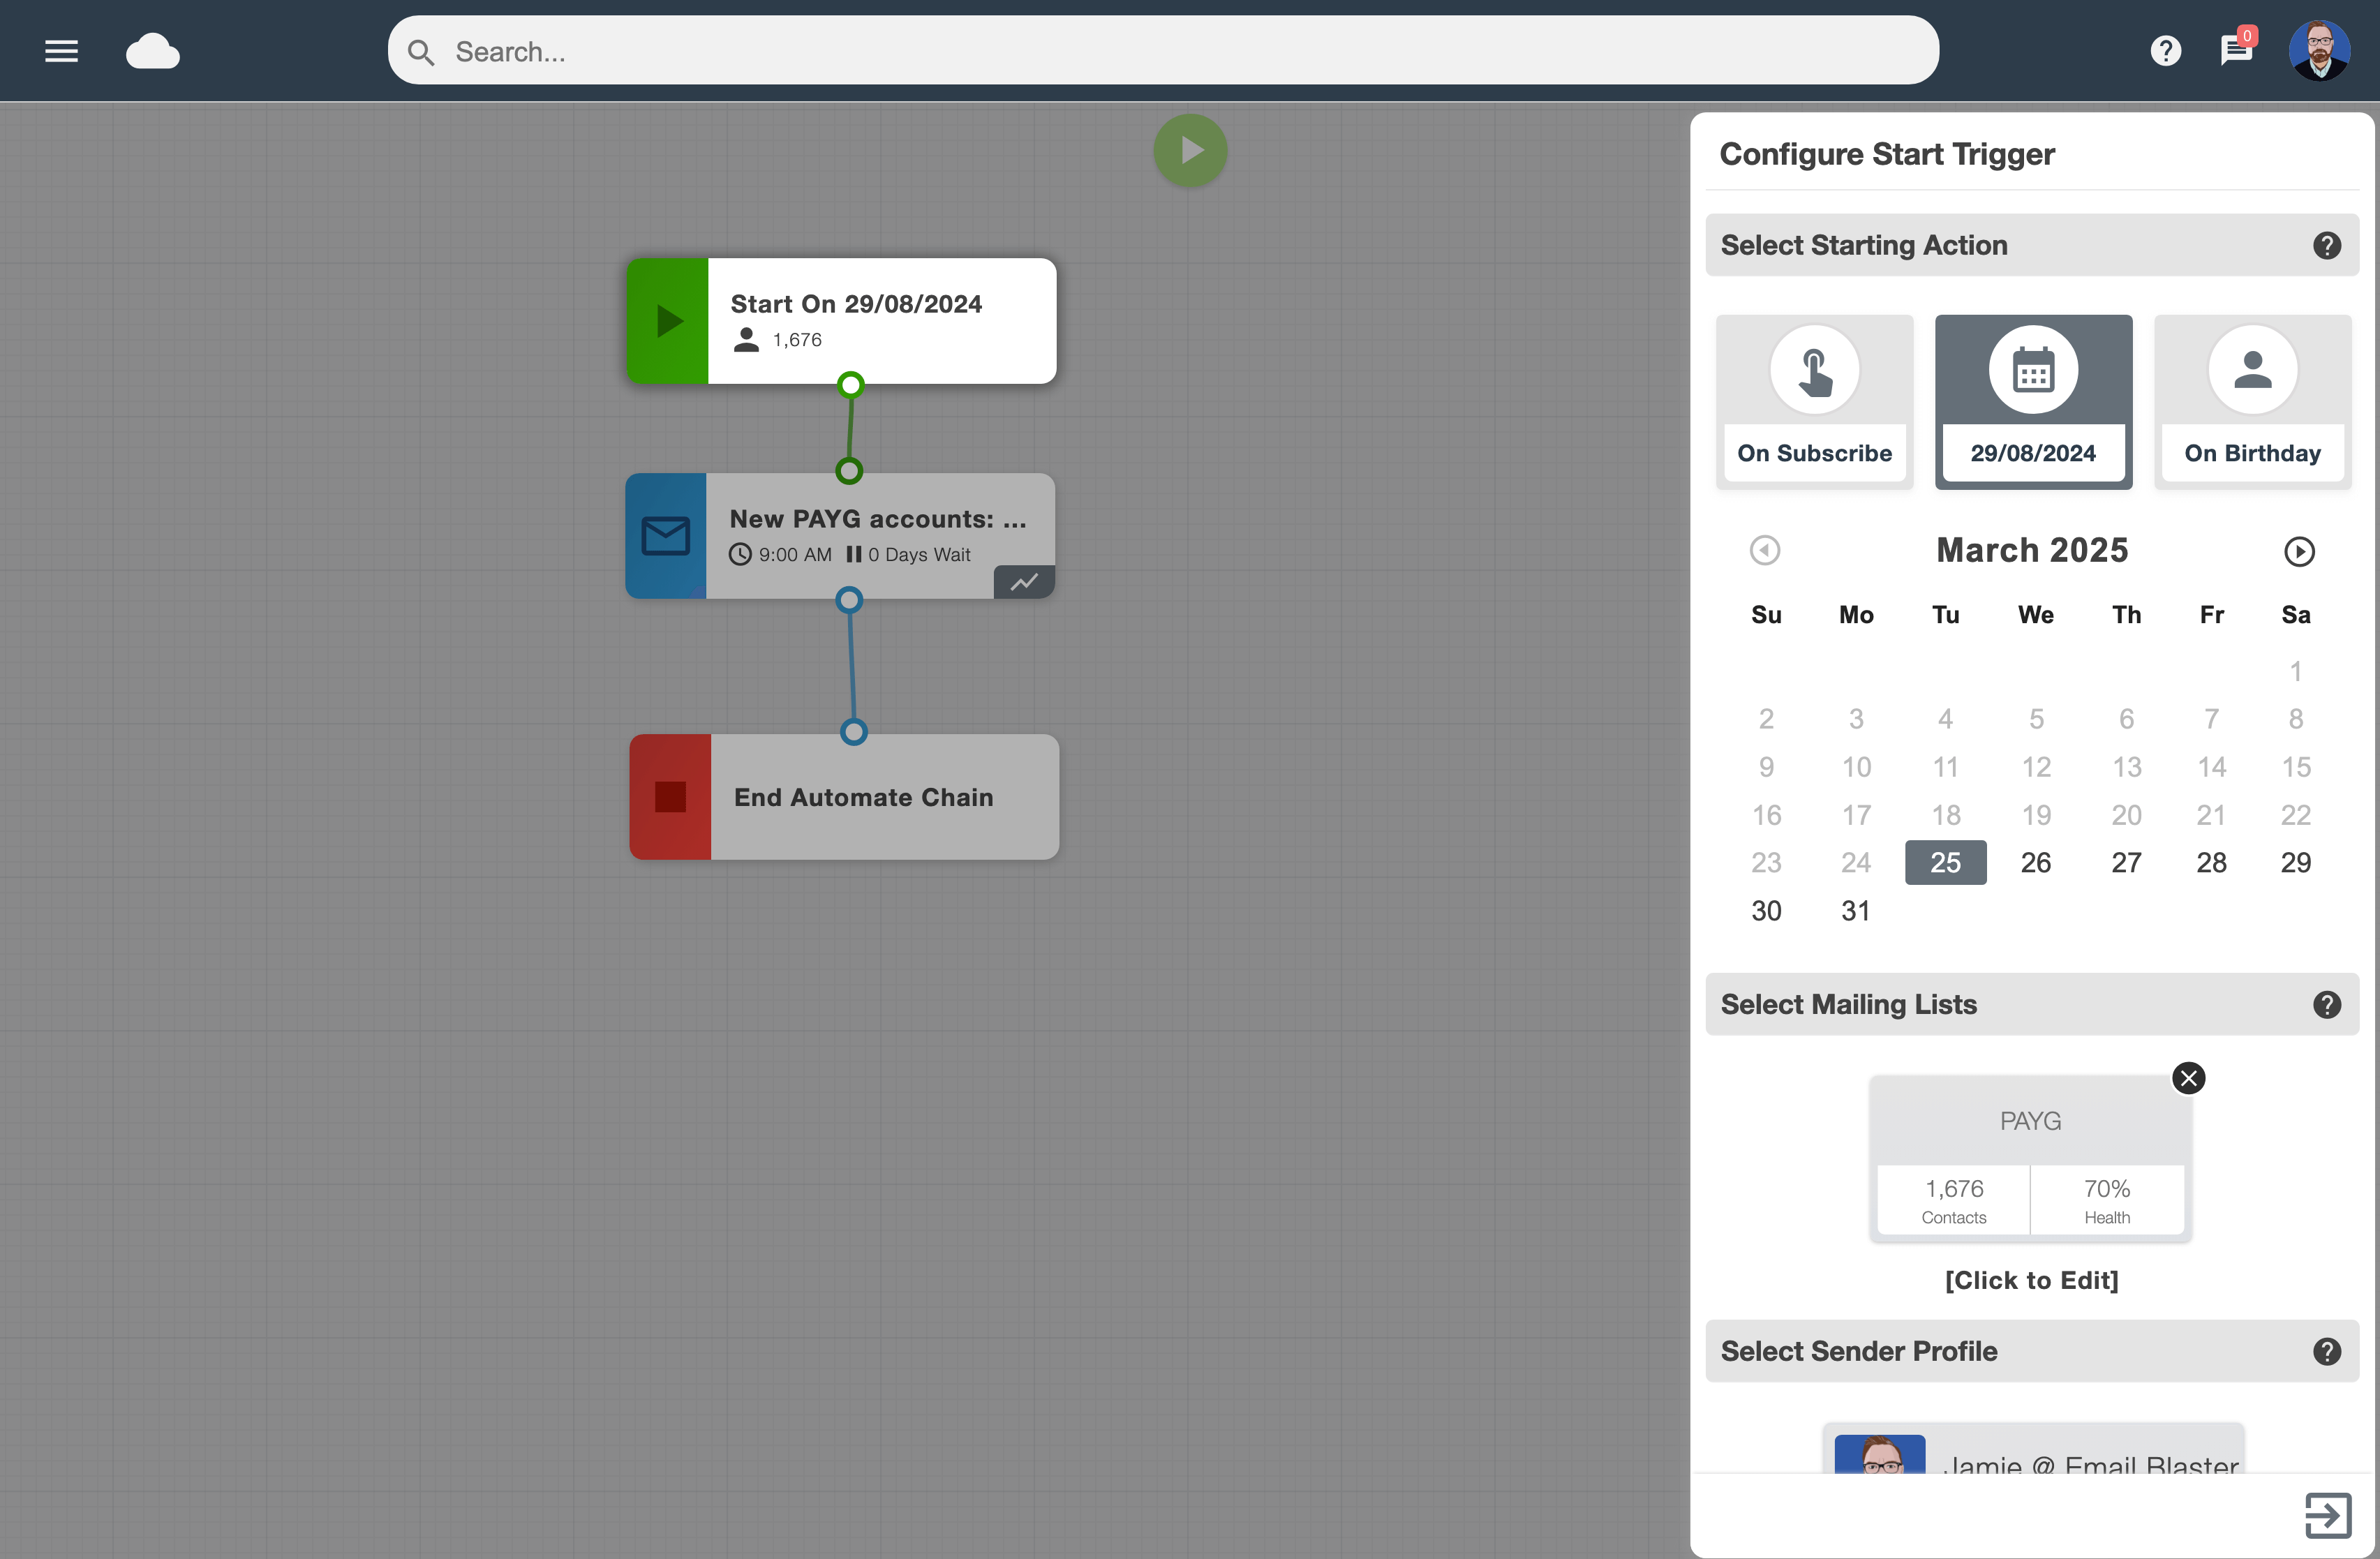
Task: Select the Start On 29/08/2024 node
Action: pyautogui.click(x=842, y=321)
